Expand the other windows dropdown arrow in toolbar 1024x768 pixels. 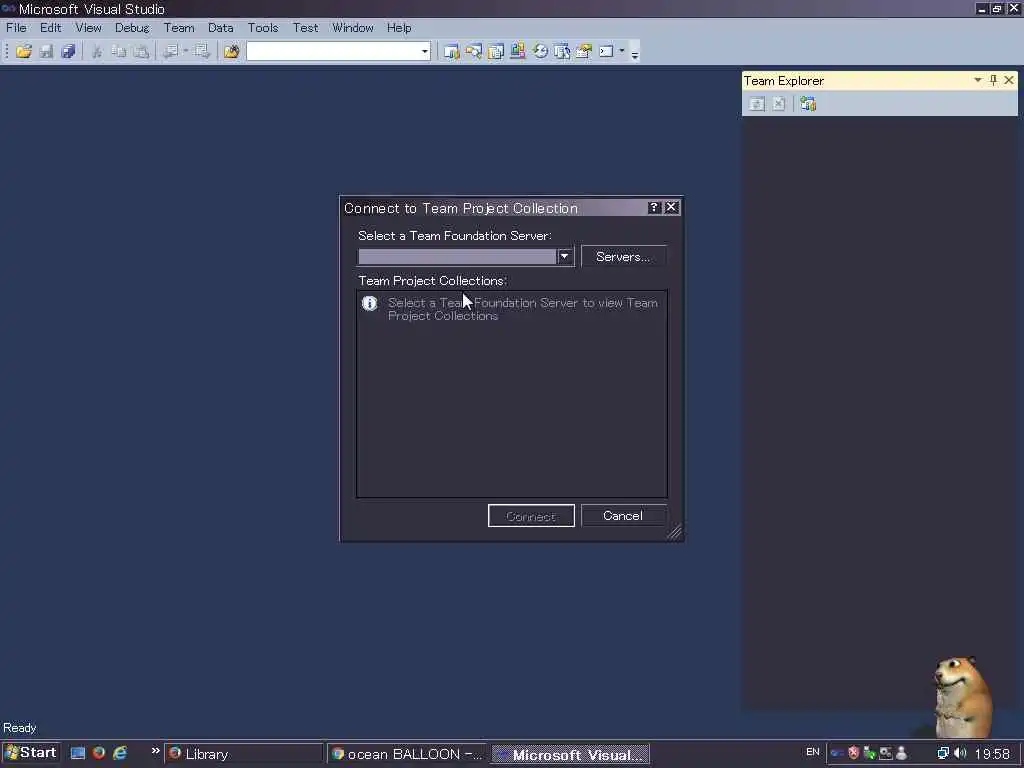tap(622, 51)
